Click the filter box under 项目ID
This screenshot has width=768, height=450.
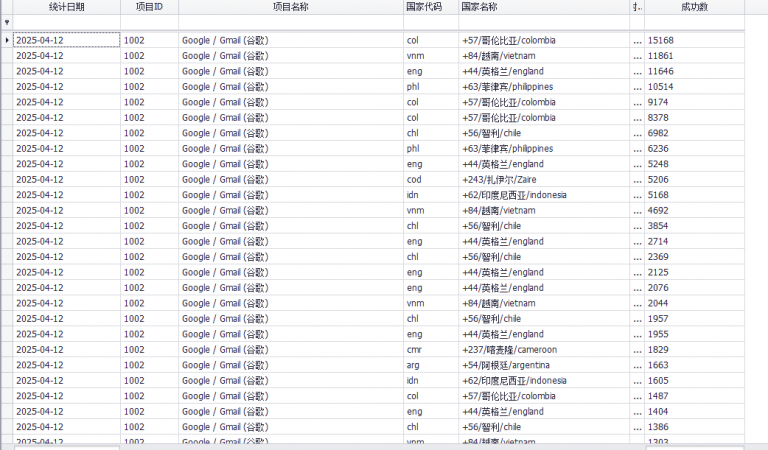point(149,22)
